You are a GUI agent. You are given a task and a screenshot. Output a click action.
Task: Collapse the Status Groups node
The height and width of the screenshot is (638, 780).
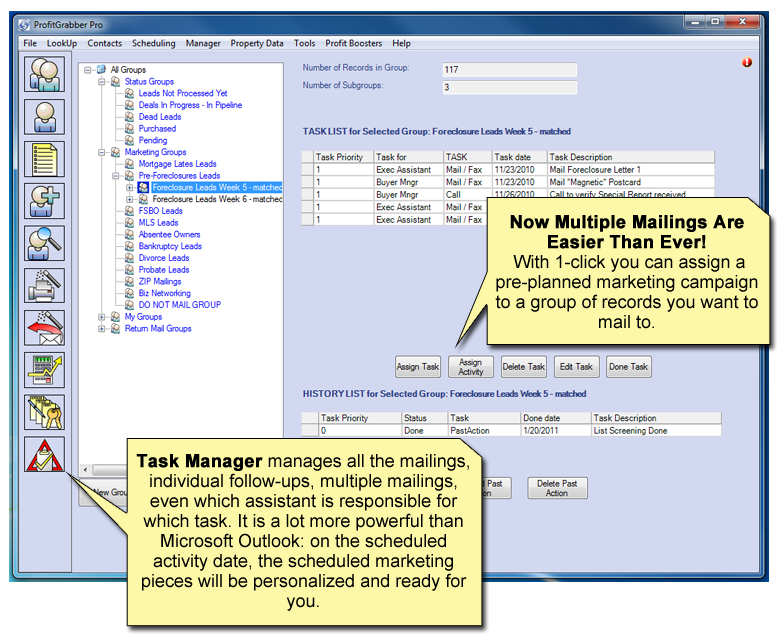pyautogui.click(x=101, y=82)
